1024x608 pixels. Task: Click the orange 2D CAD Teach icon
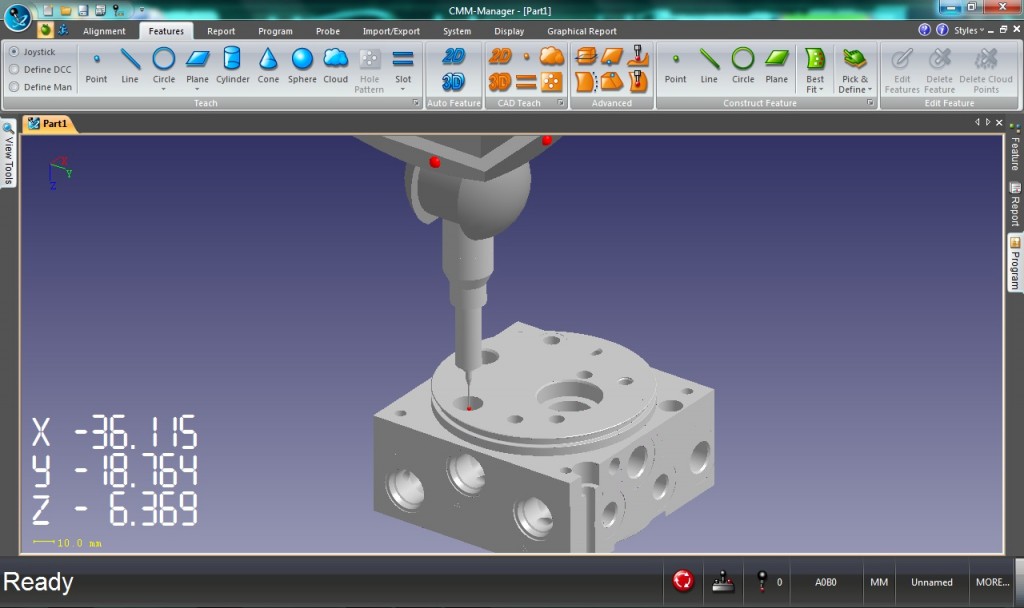[500, 56]
